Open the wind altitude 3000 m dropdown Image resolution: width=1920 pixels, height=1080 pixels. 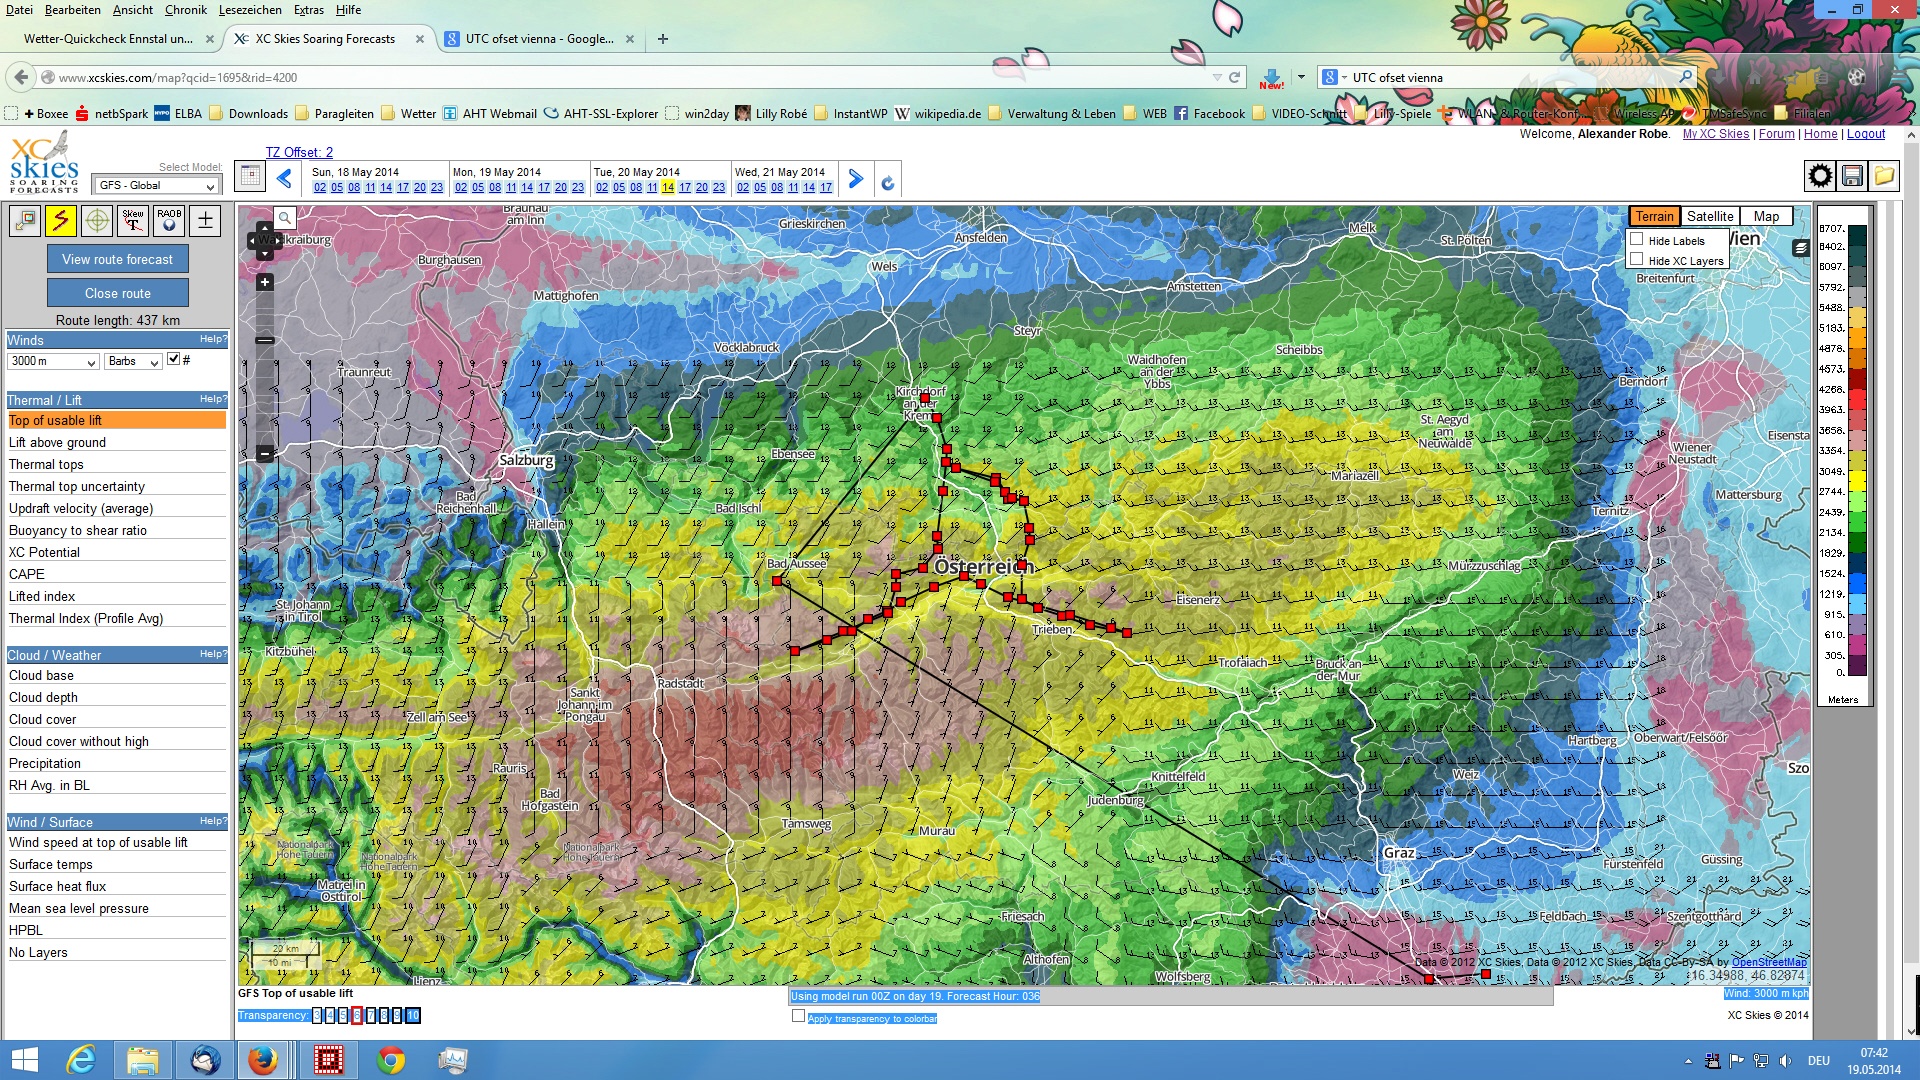point(53,362)
